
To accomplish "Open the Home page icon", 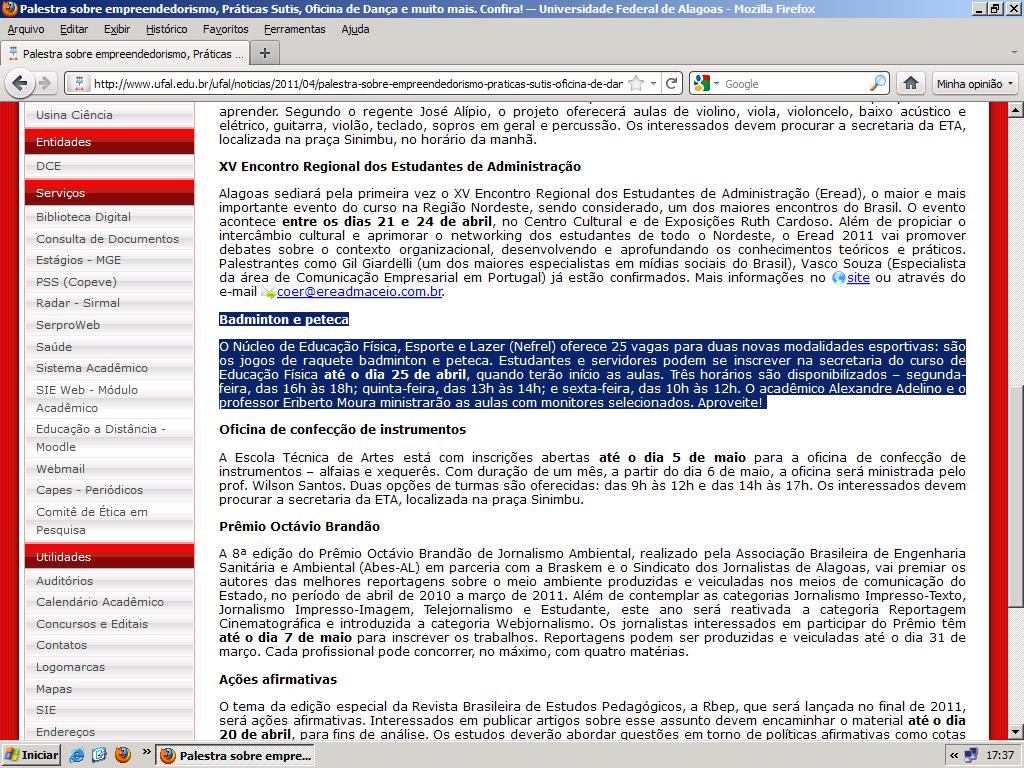I will (911, 83).
